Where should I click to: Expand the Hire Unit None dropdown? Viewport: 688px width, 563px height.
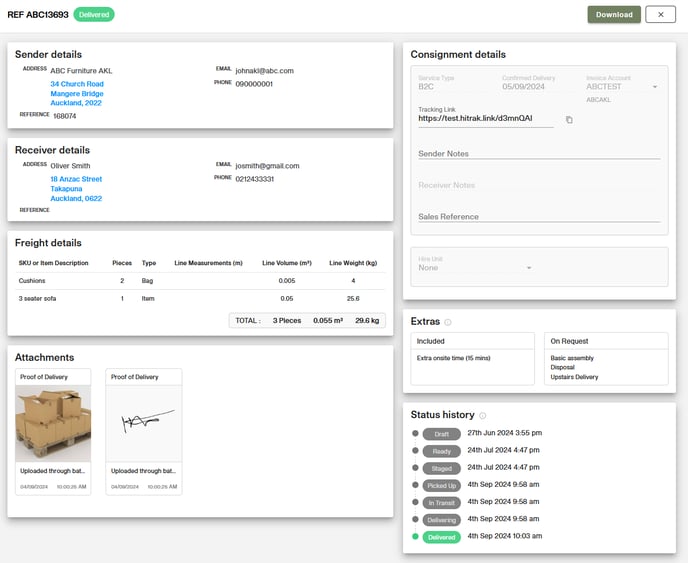point(475,267)
